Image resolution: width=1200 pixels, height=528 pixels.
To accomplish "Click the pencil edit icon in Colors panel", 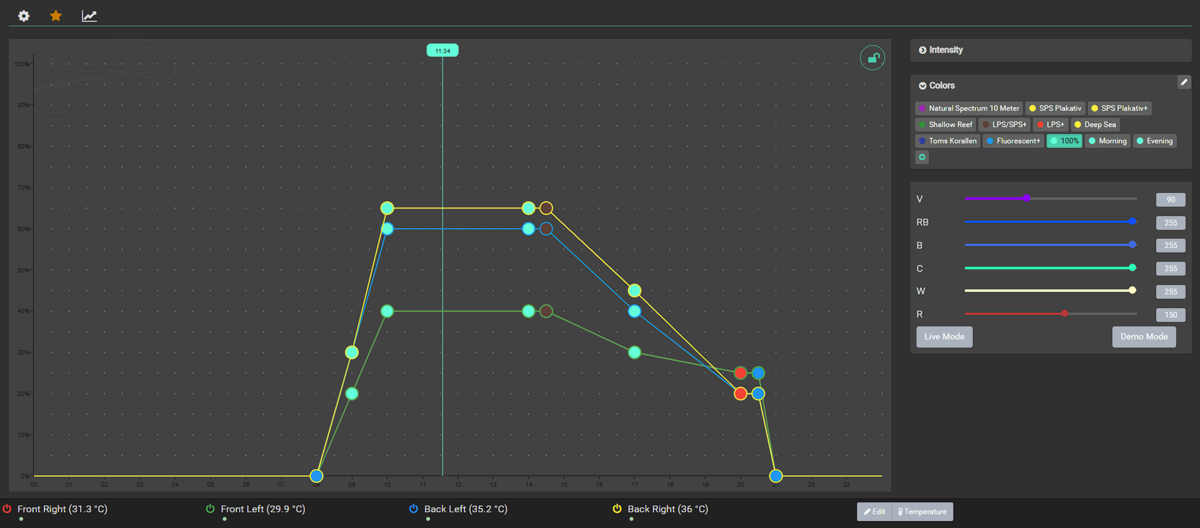I will [x=1184, y=82].
